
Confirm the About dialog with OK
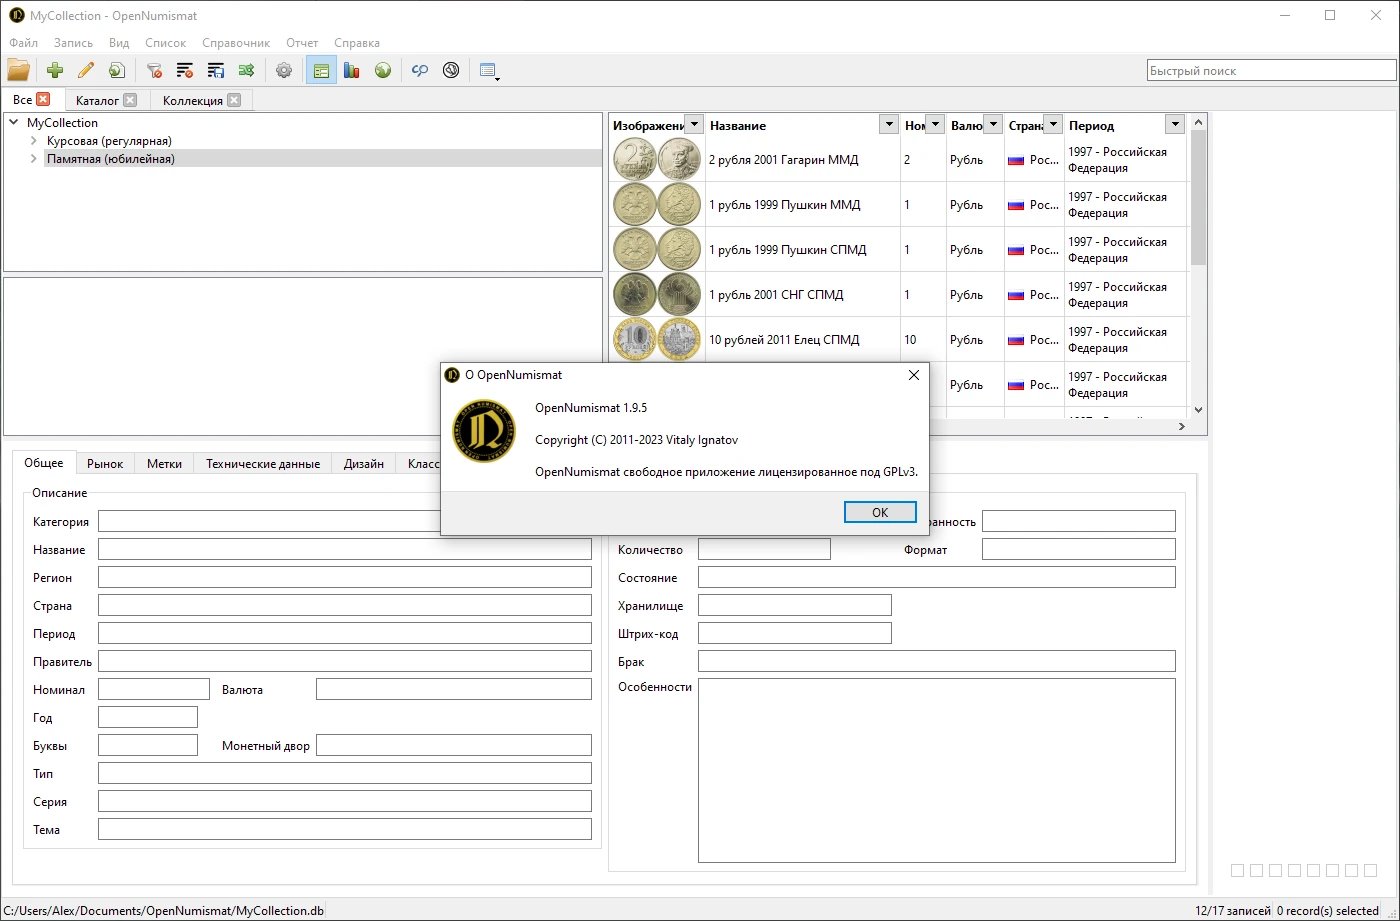point(880,512)
